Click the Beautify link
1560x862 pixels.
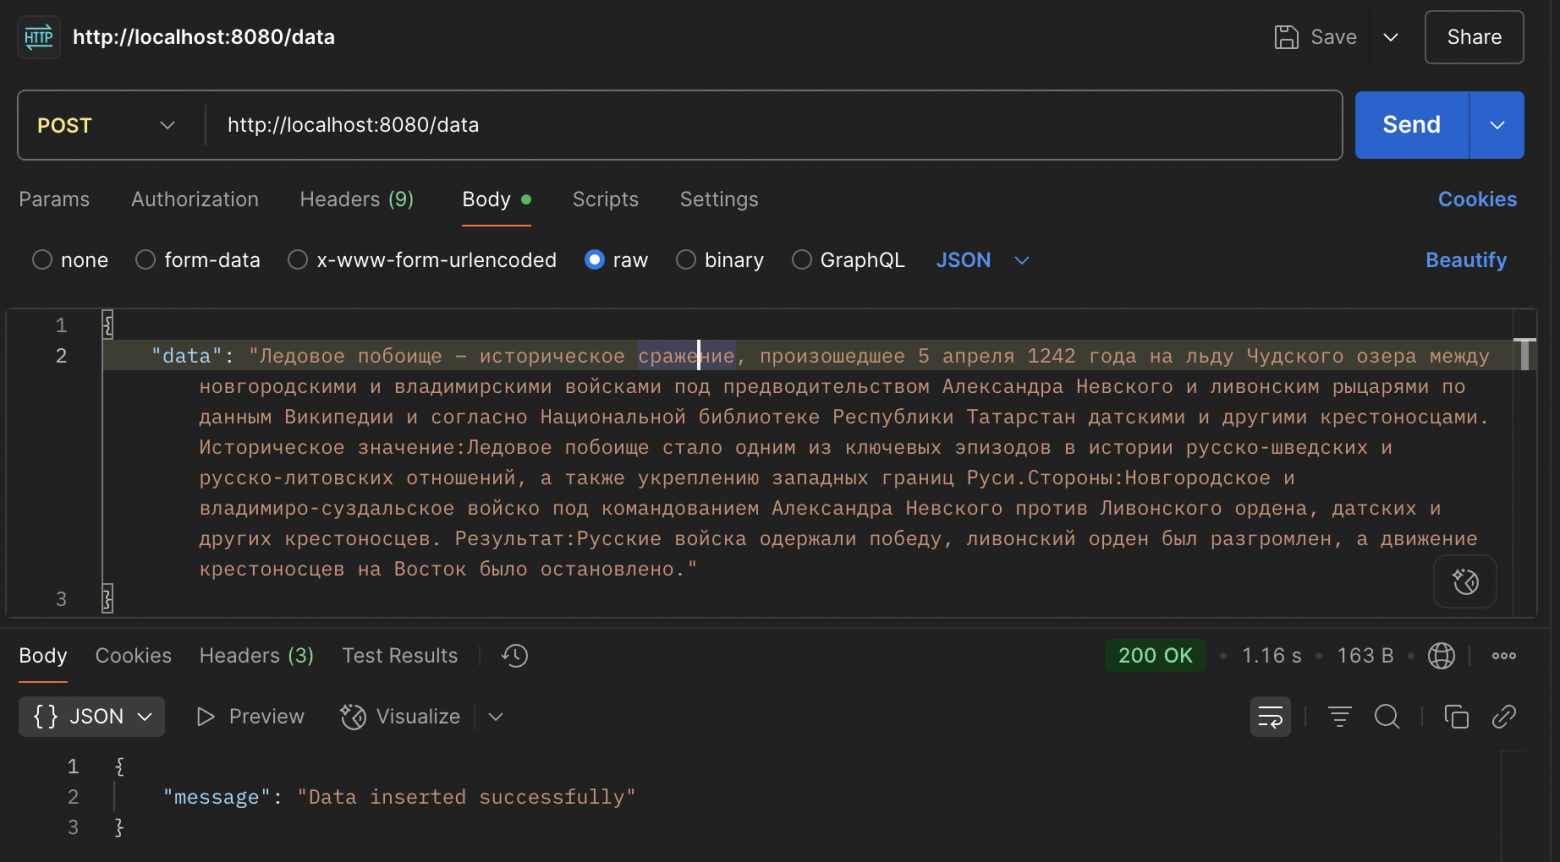[x=1465, y=260]
